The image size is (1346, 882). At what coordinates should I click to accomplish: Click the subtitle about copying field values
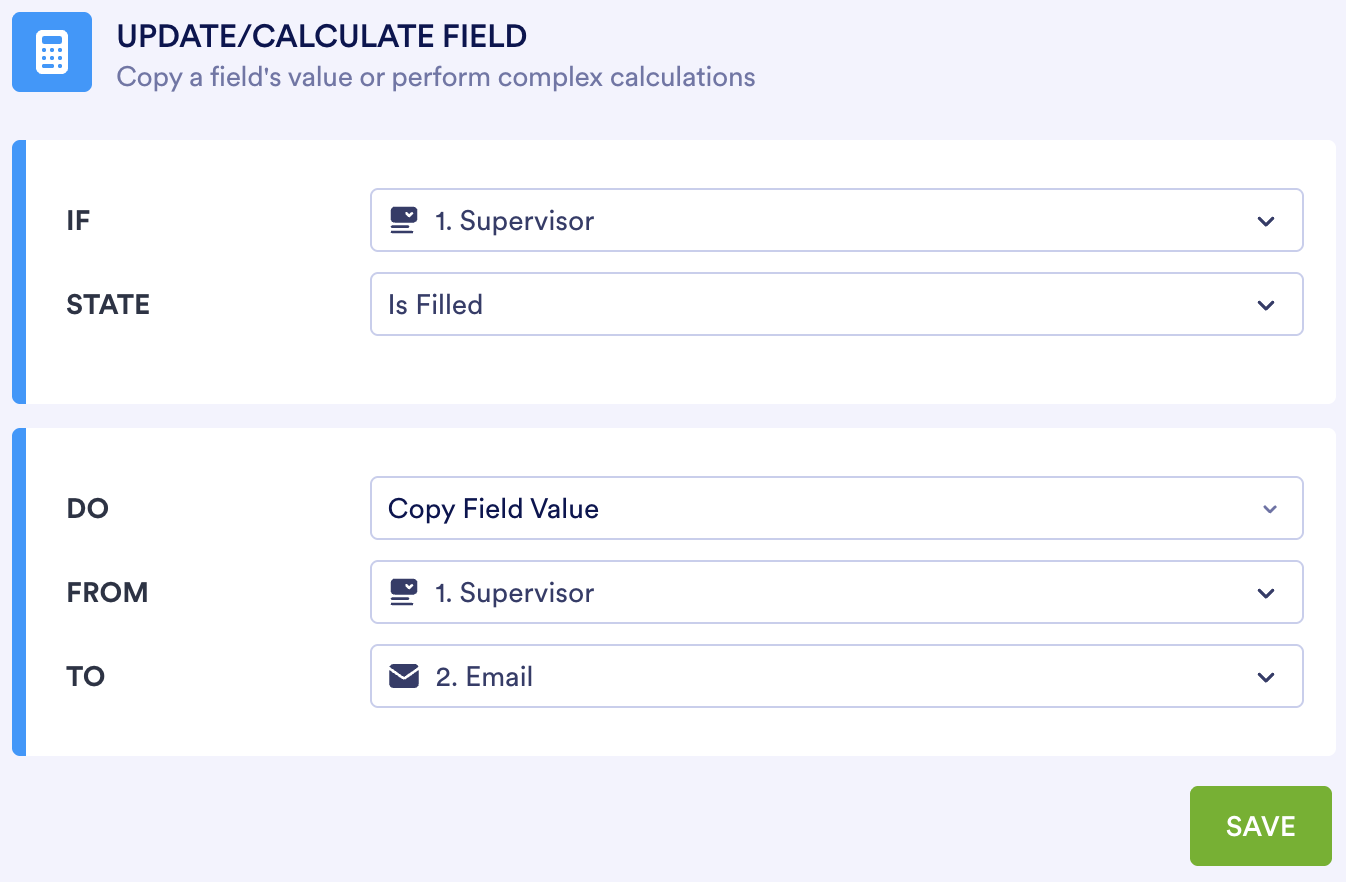tap(437, 77)
